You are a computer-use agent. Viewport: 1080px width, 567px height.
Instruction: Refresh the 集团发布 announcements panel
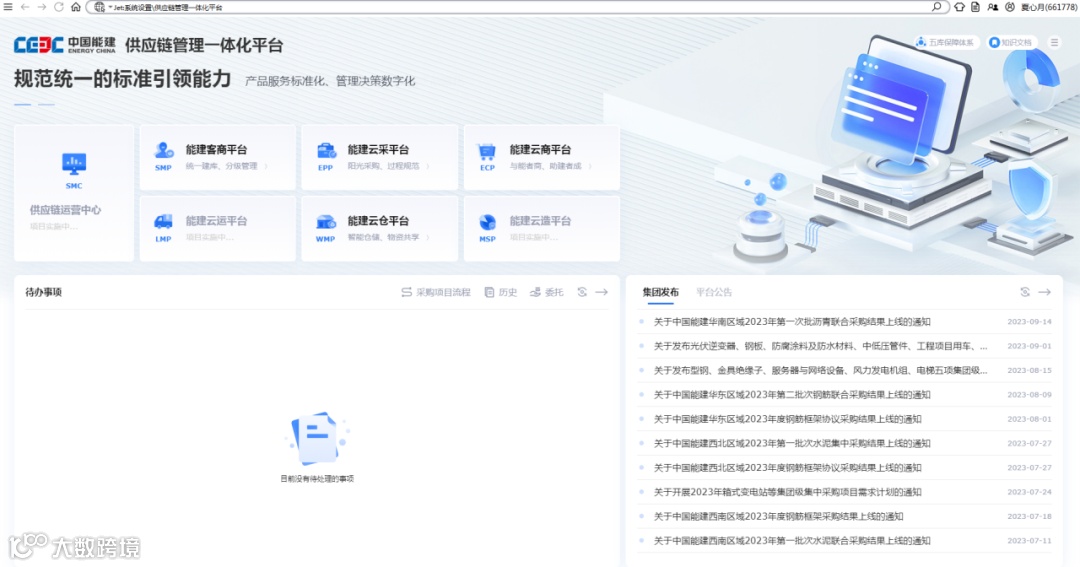coord(1025,292)
